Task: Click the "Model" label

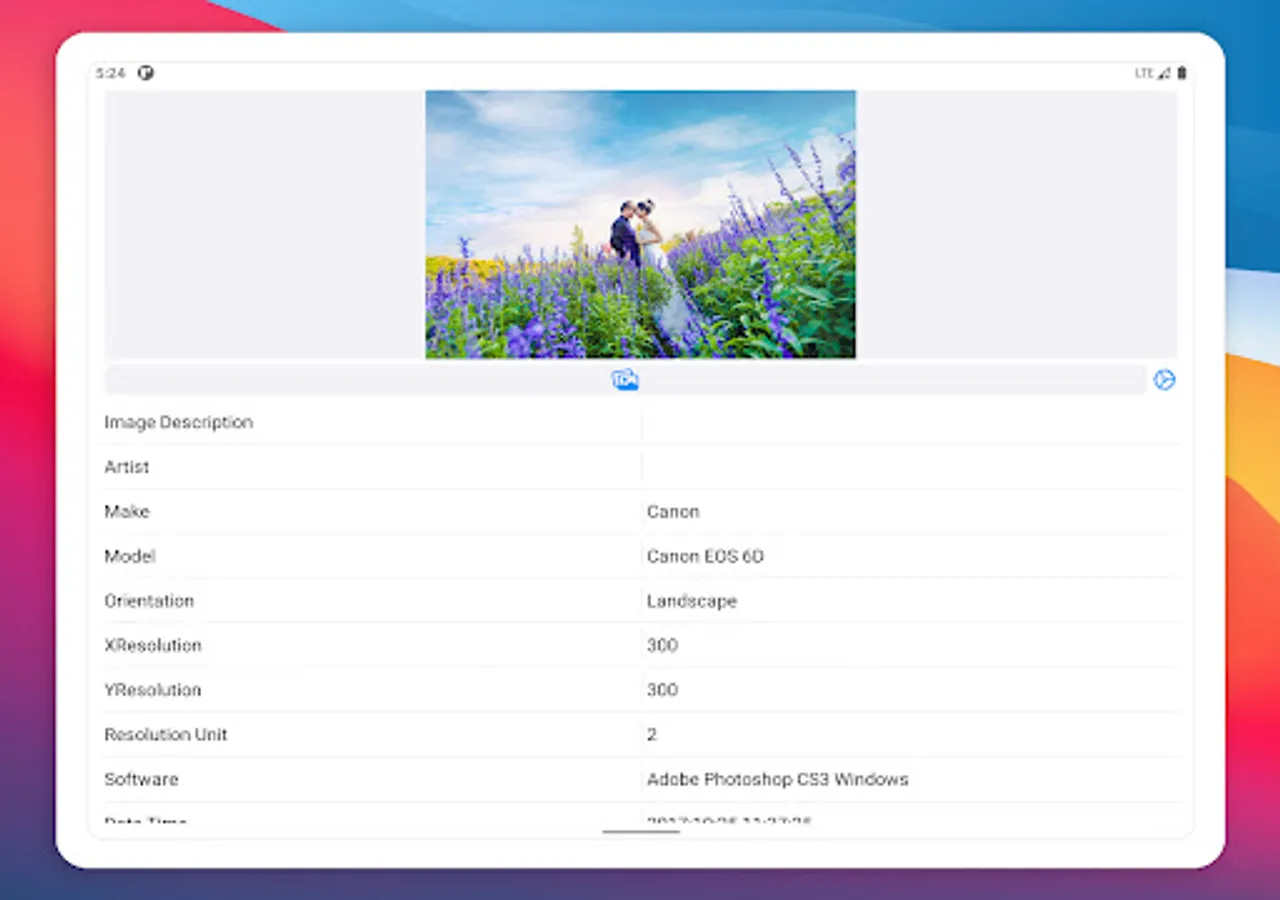Action: [x=130, y=556]
